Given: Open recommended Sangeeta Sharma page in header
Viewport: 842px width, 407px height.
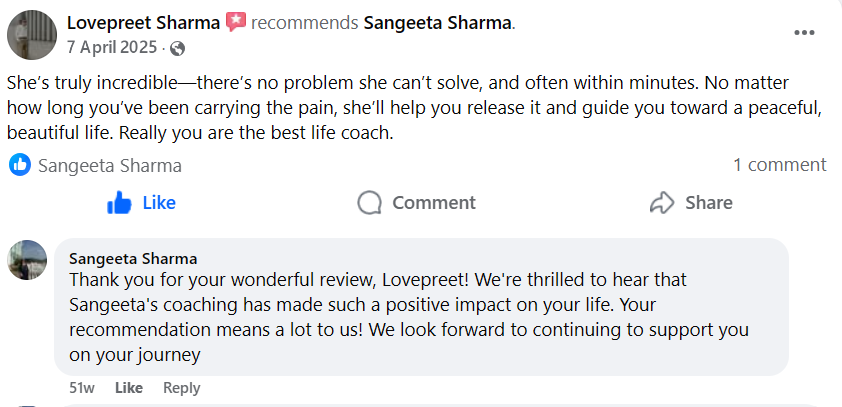Looking at the screenshot, I should [x=437, y=22].
